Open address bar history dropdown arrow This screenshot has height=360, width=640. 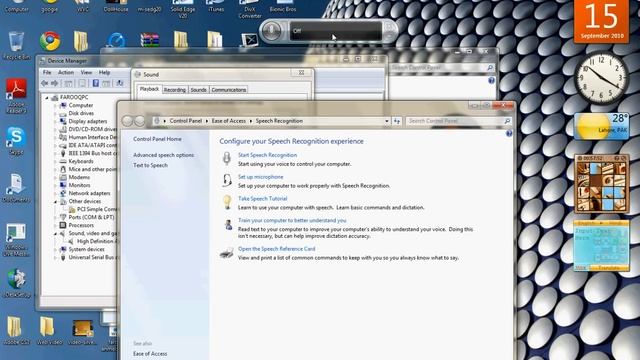pyautogui.click(x=387, y=121)
